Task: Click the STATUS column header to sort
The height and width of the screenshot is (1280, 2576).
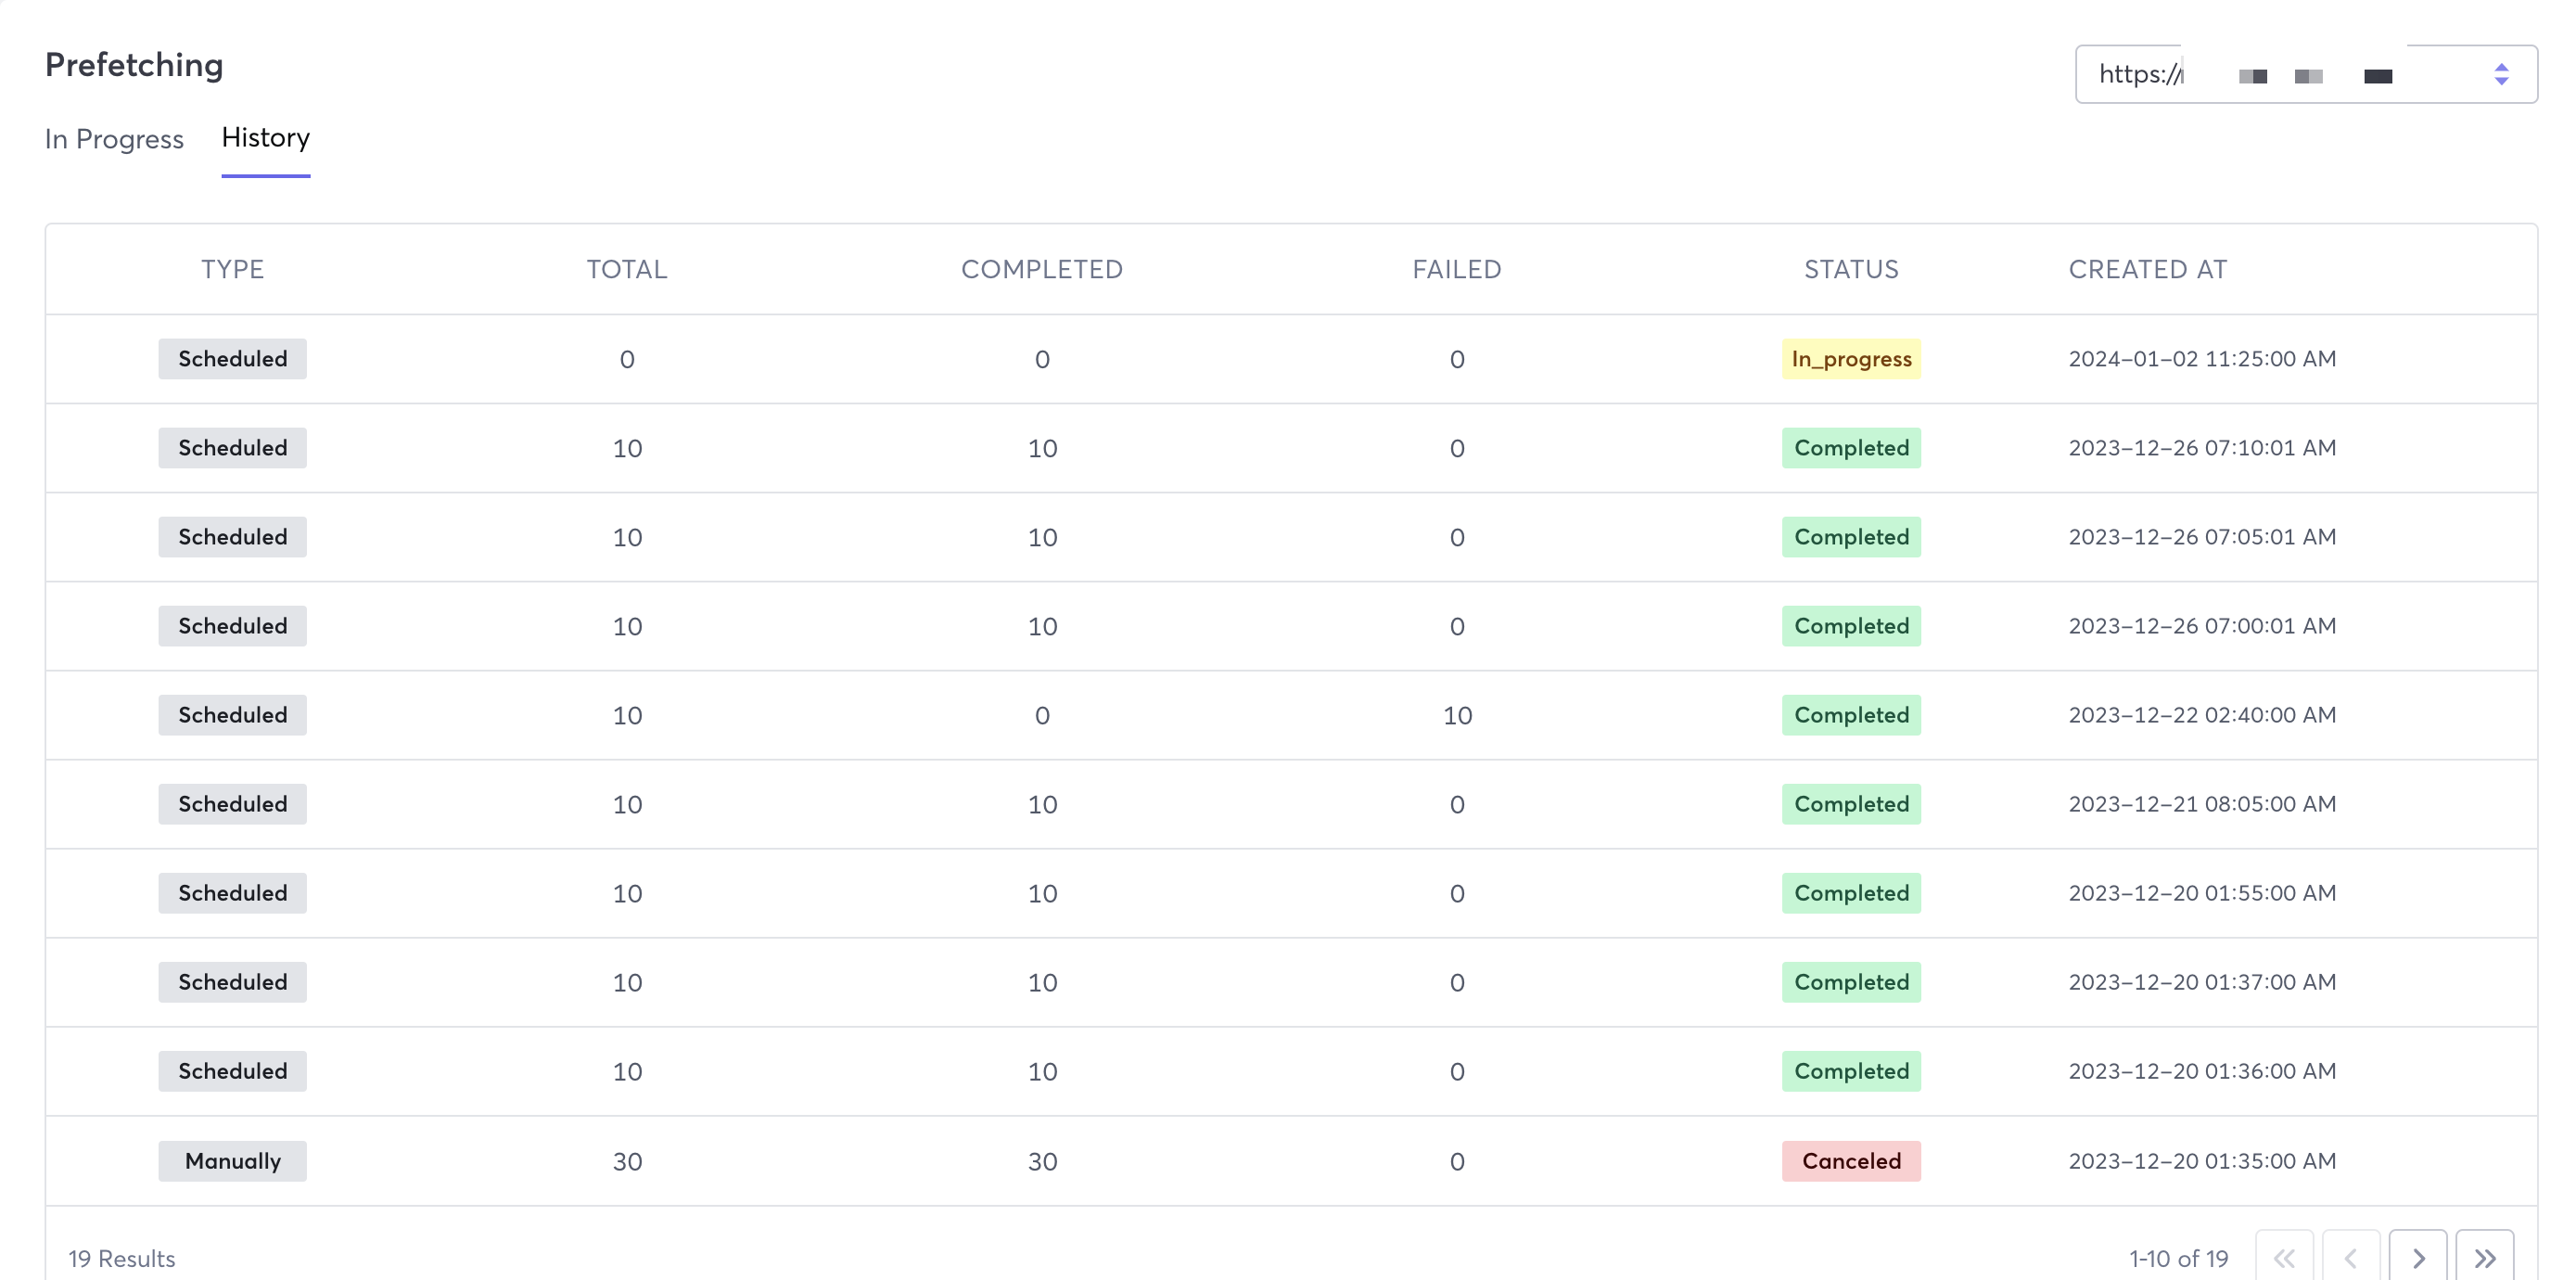Action: [x=1852, y=268]
